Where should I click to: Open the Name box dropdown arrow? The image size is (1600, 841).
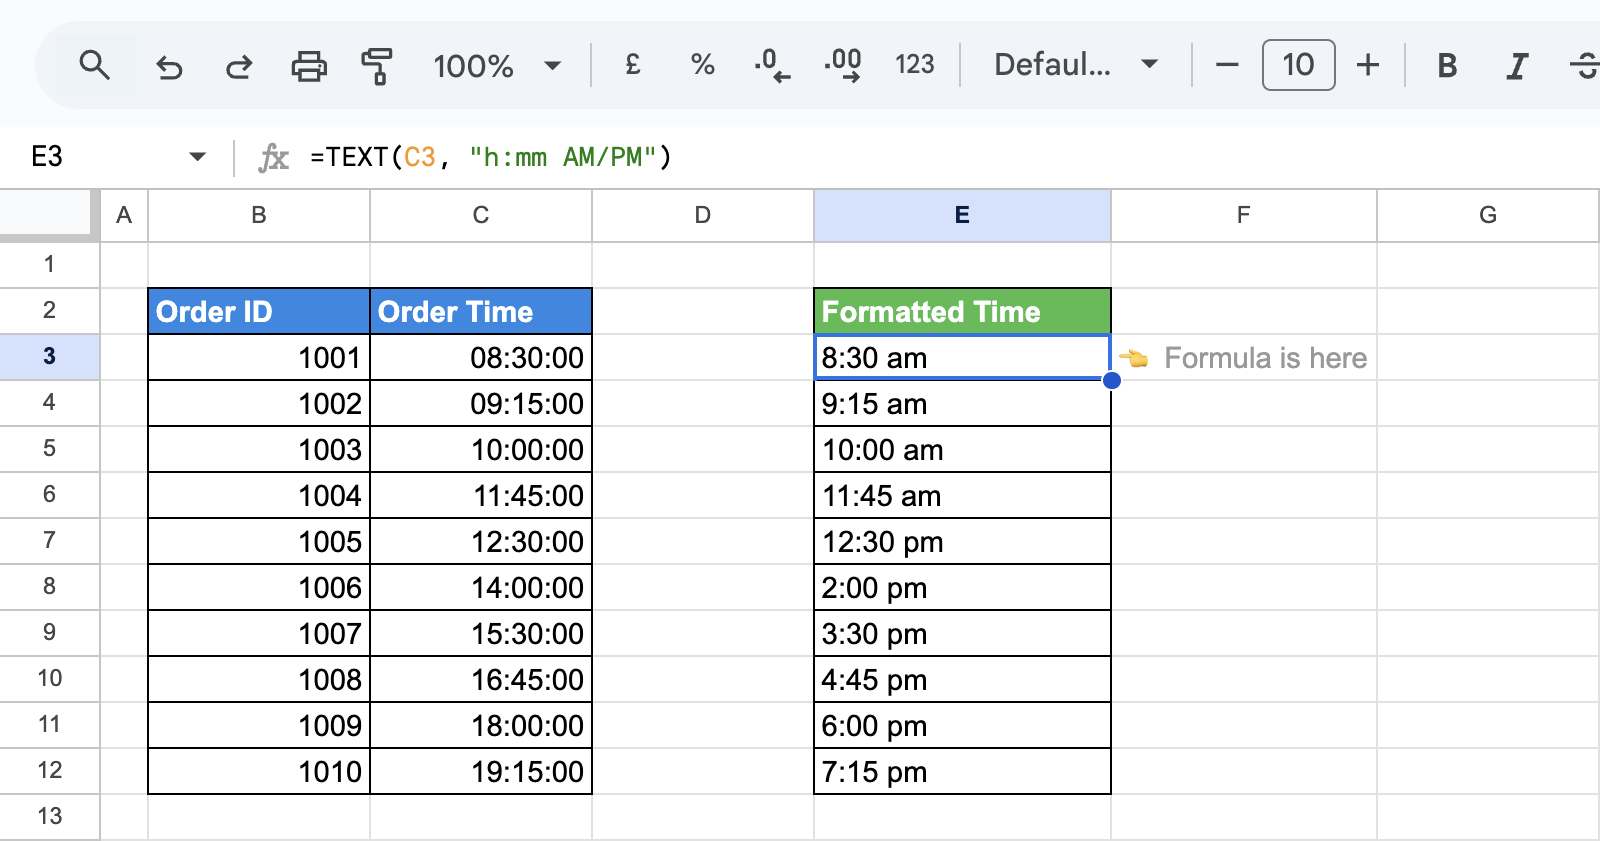click(x=197, y=157)
